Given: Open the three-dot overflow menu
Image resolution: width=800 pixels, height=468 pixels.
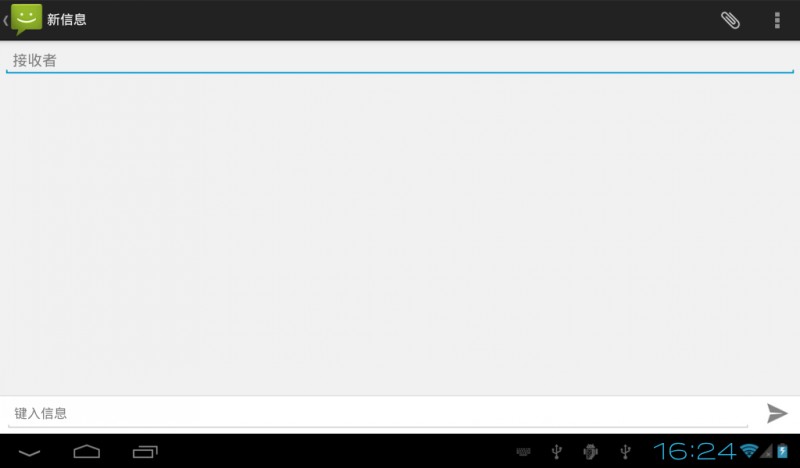Looking at the screenshot, I should click(777, 20).
